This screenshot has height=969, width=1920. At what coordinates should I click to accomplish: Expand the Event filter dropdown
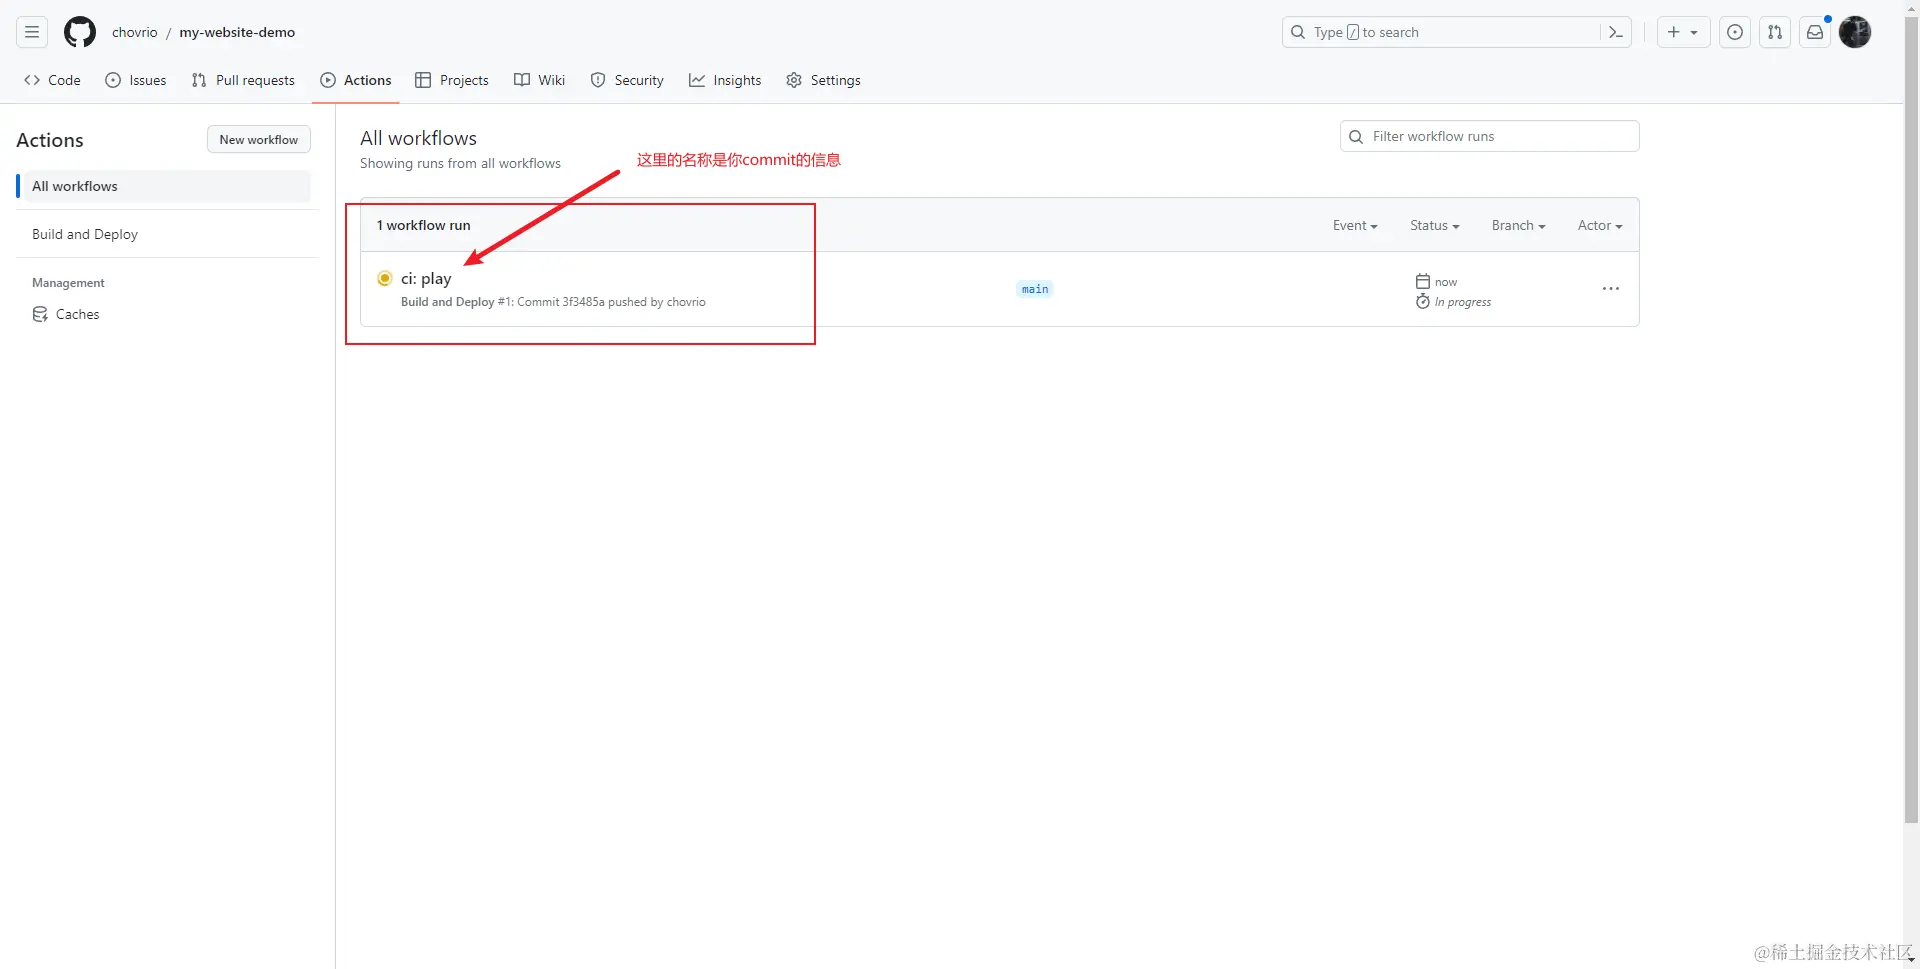coord(1355,226)
